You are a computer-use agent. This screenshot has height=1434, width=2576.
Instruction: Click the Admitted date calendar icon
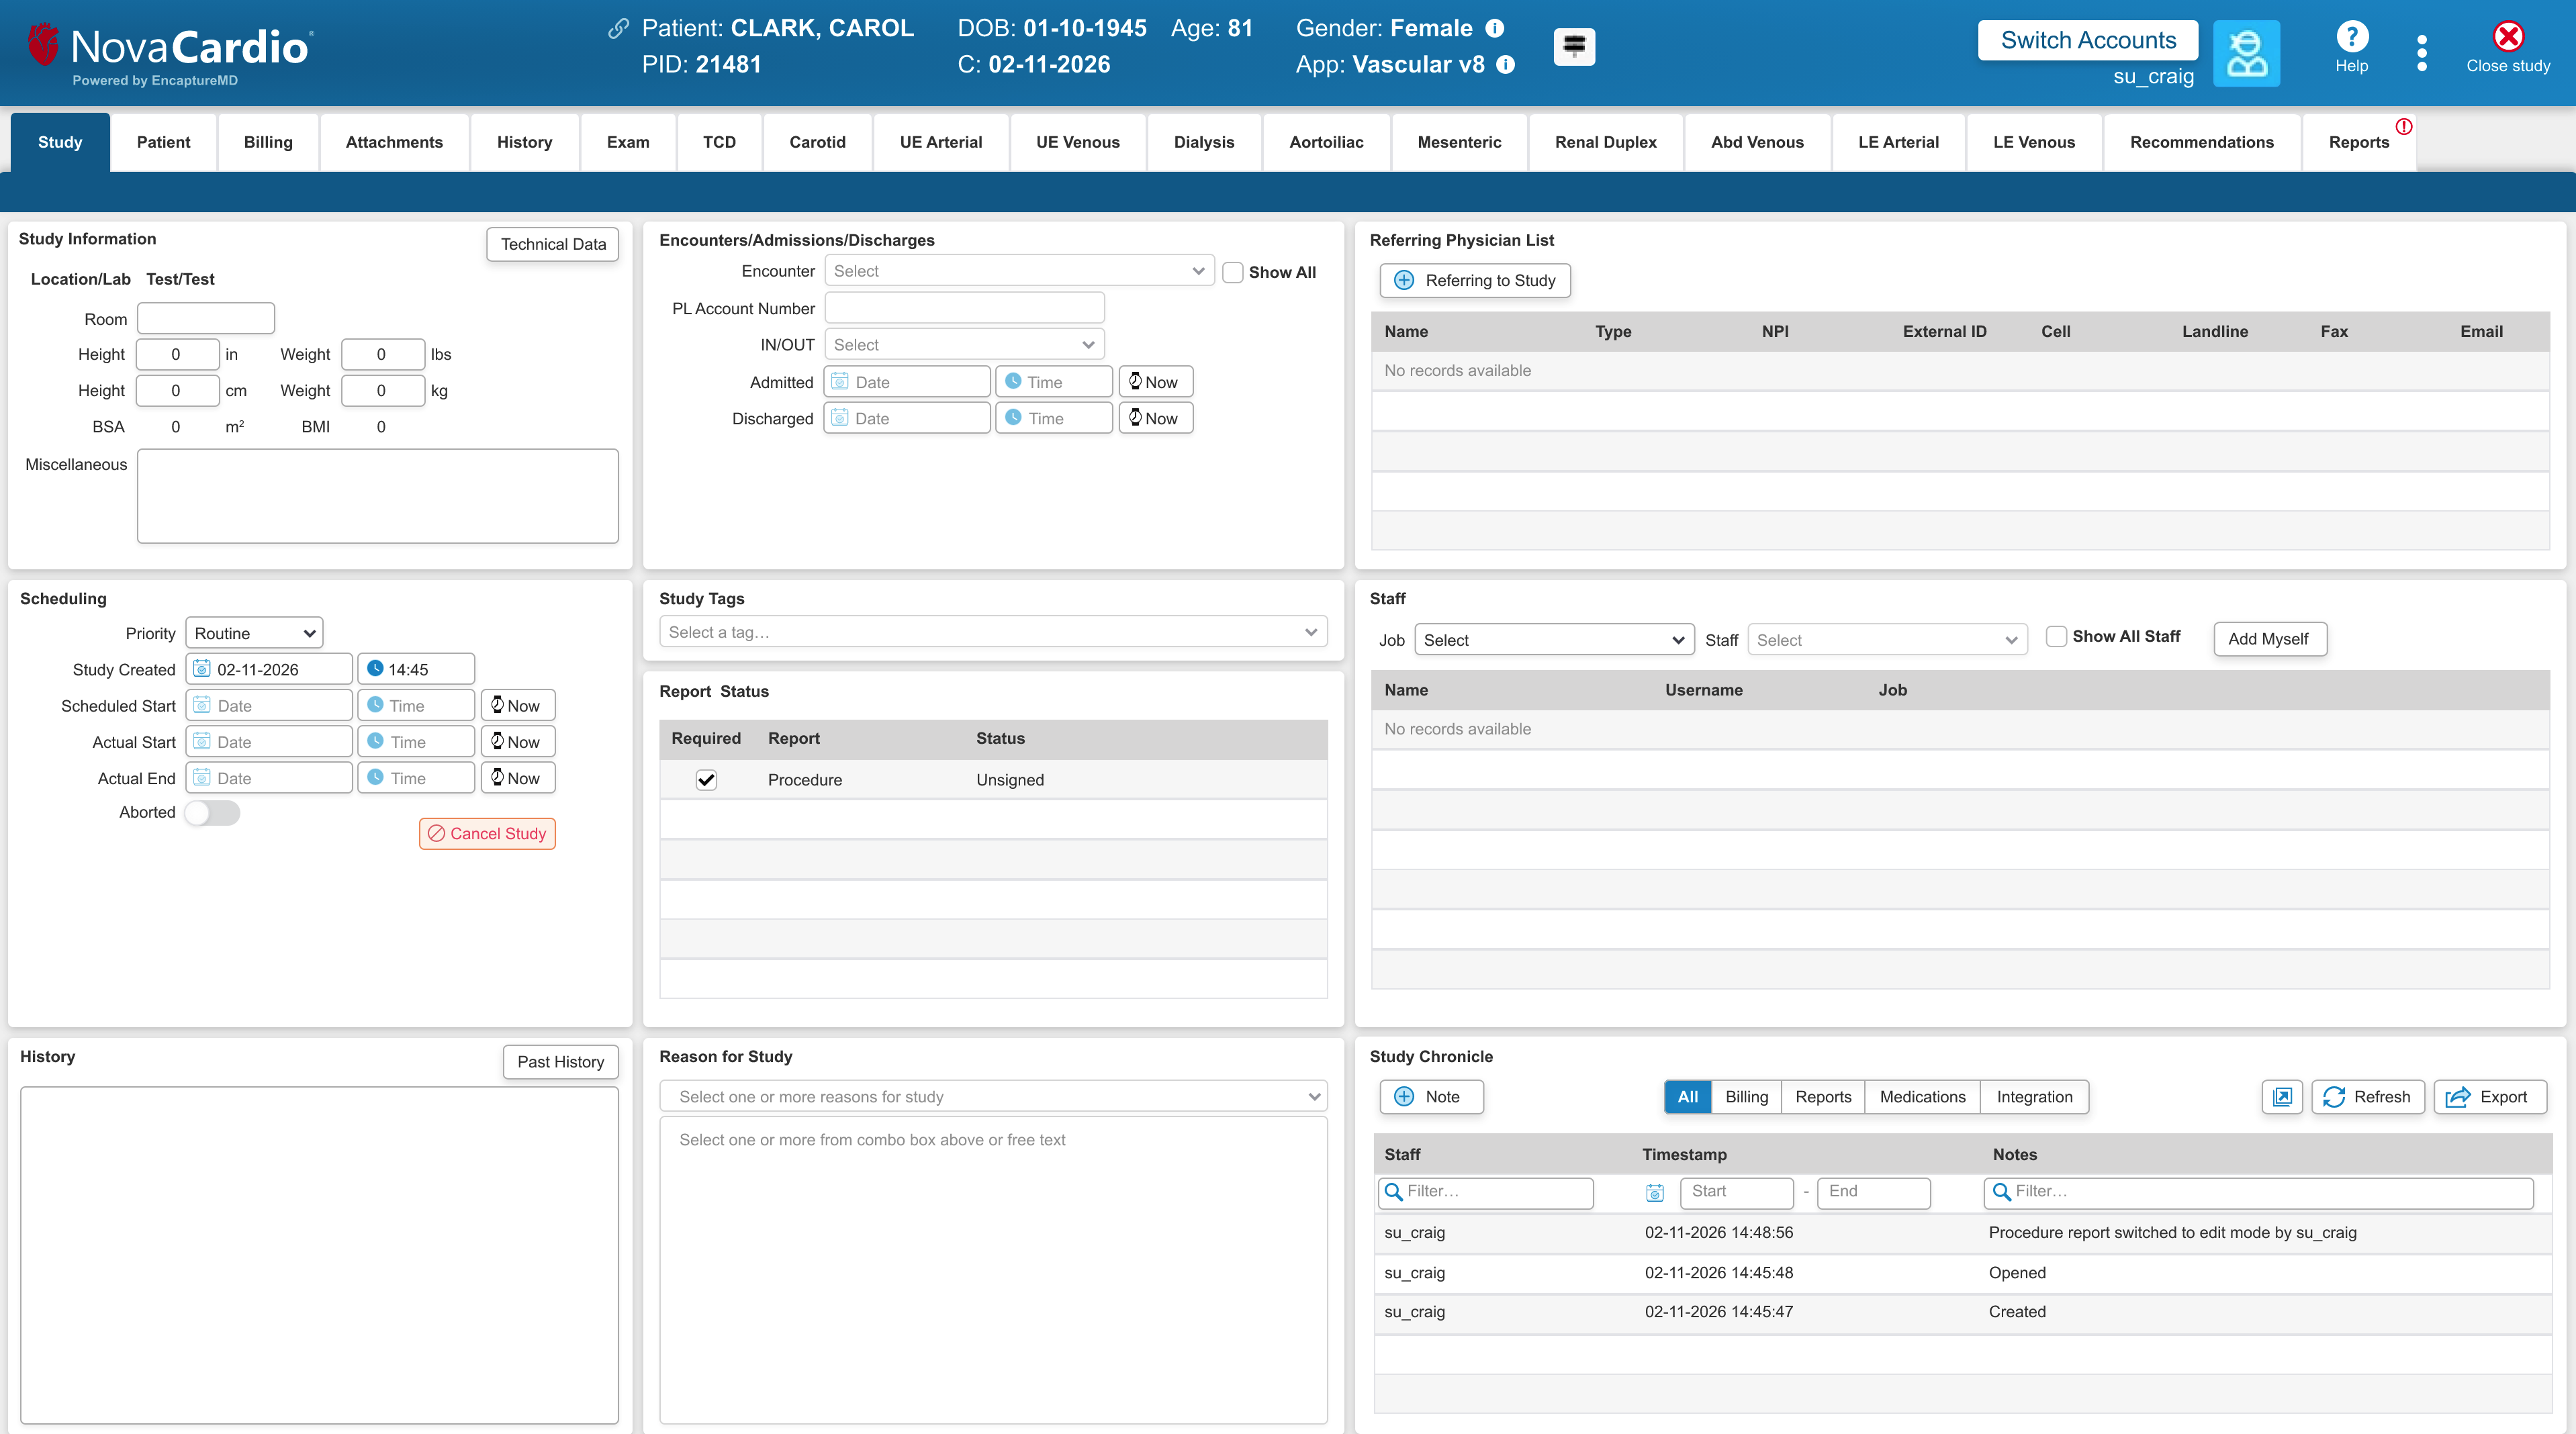tap(840, 382)
